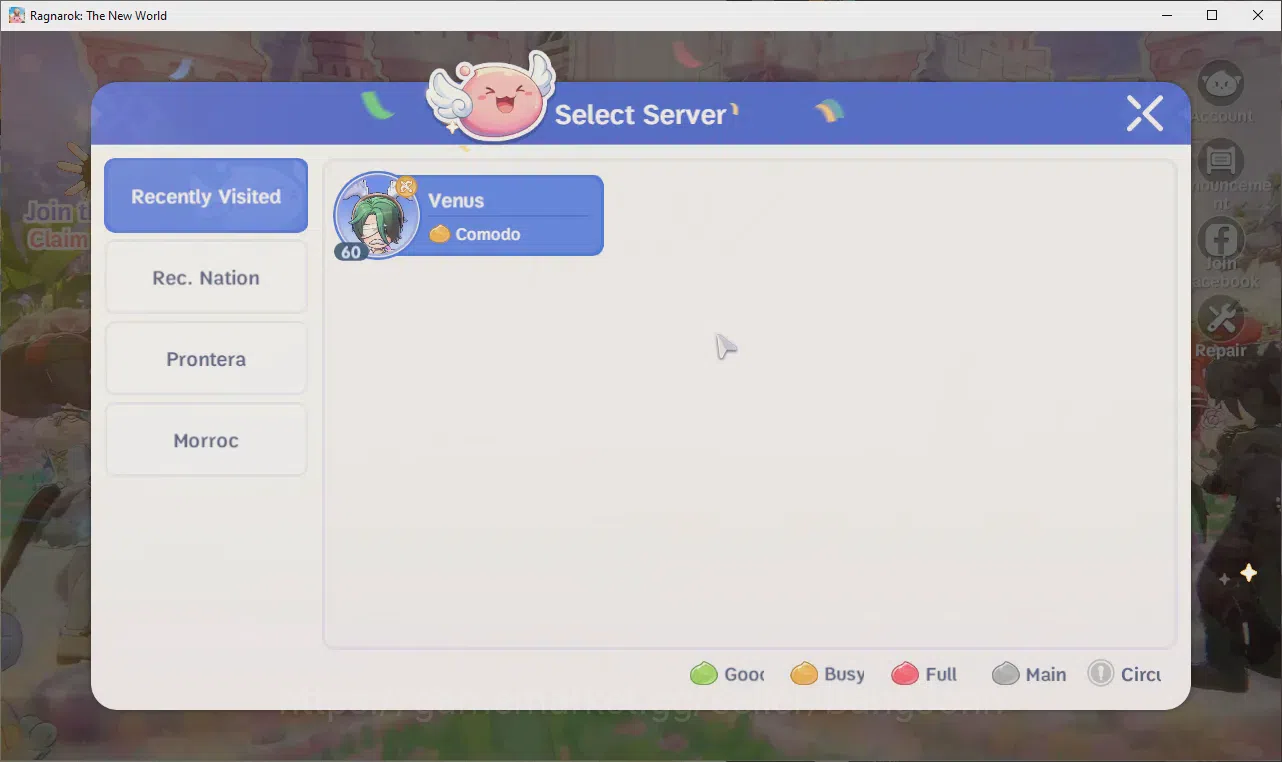The height and width of the screenshot is (762, 1282).
Task: Show the Morroc server group
Action: (206, 440)
